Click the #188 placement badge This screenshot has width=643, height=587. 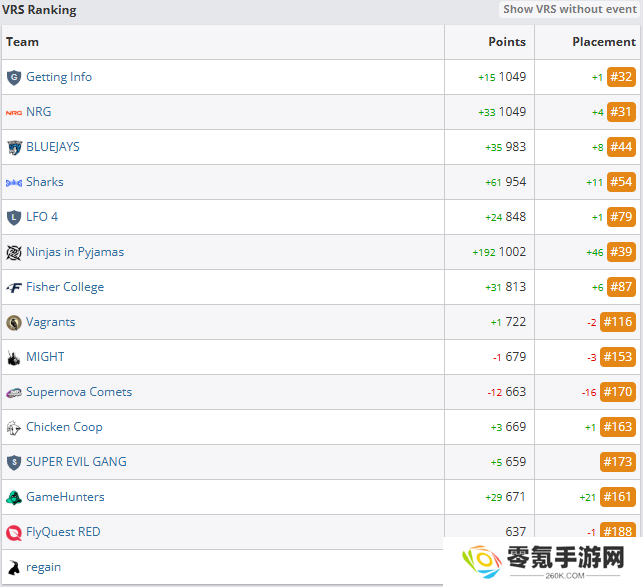click(618, 530)
